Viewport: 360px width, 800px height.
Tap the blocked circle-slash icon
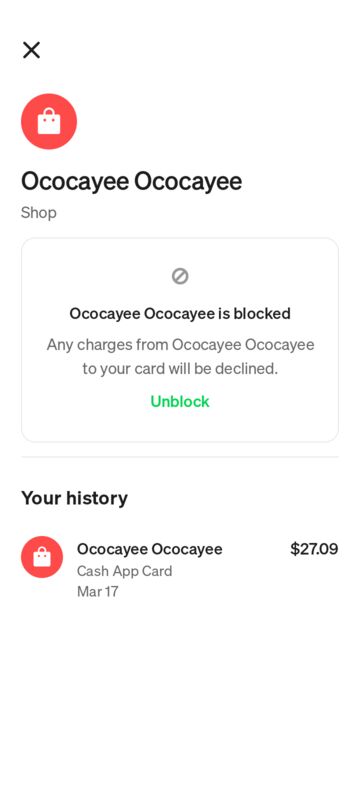click(180, 277)
